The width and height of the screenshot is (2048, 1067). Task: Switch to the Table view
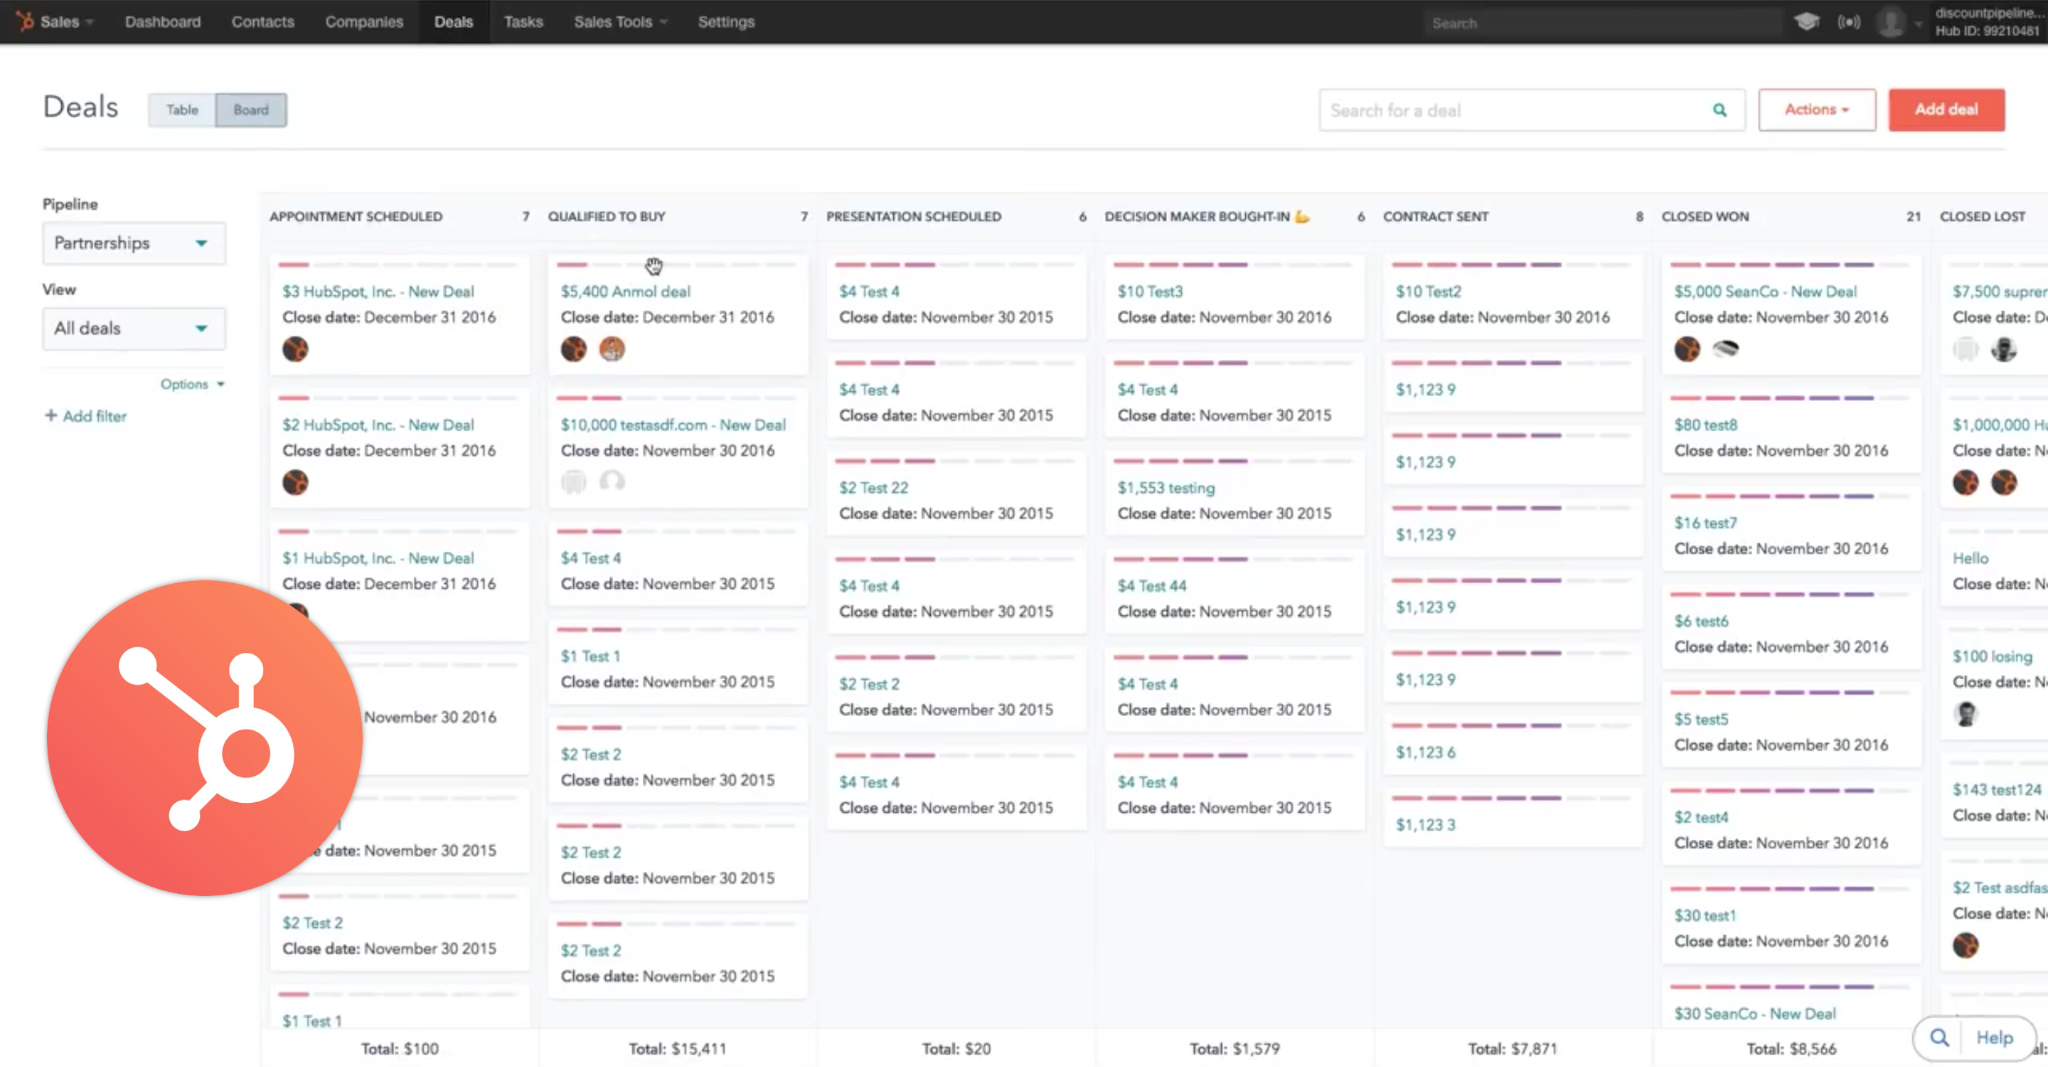(x=182, y=110)
